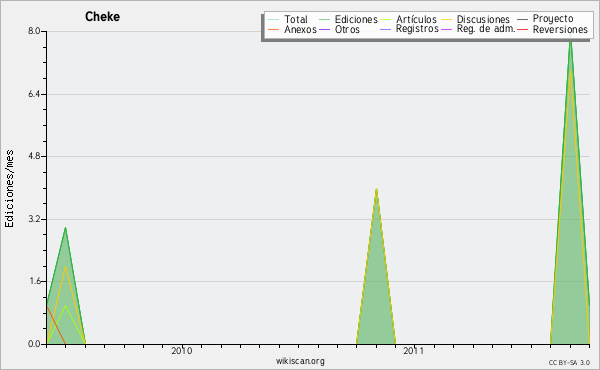Click the 2011 x-axis label
Image resolution: width=600 pixels, height=370 pixels.
coord(414,350)
